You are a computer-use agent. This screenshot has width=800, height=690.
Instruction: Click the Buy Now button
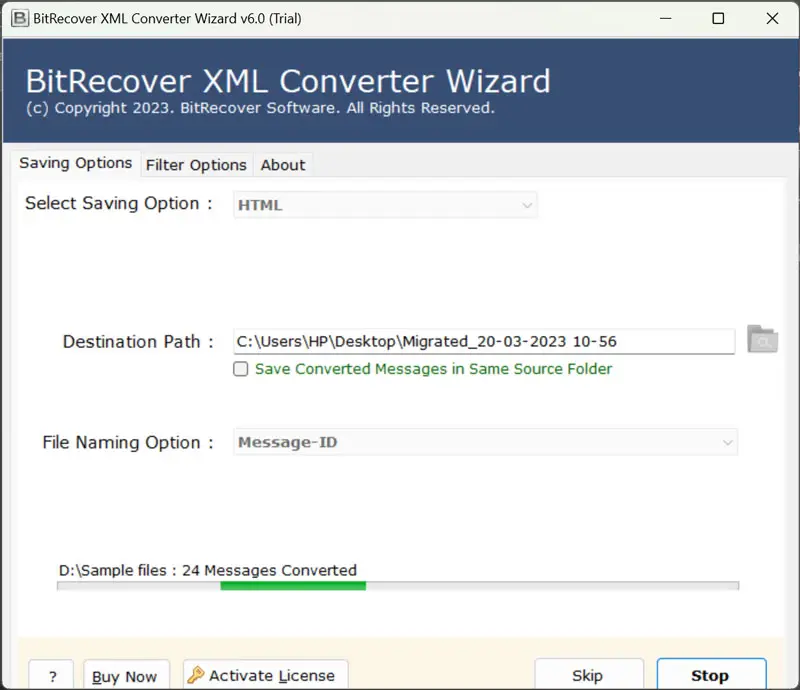126,676
